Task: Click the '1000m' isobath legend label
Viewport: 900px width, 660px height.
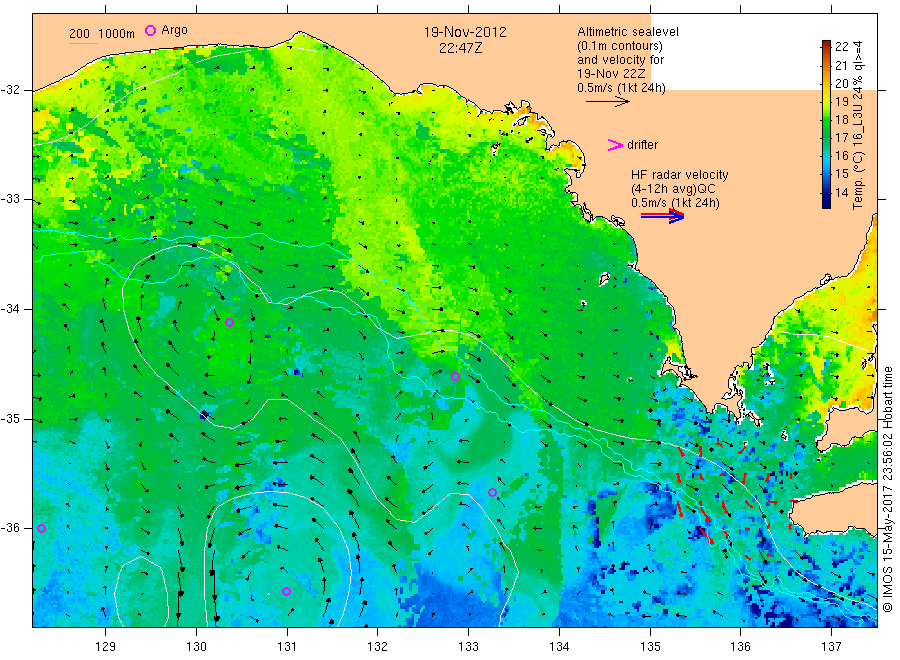Action: pyautogui.click(x=117, y=34)
